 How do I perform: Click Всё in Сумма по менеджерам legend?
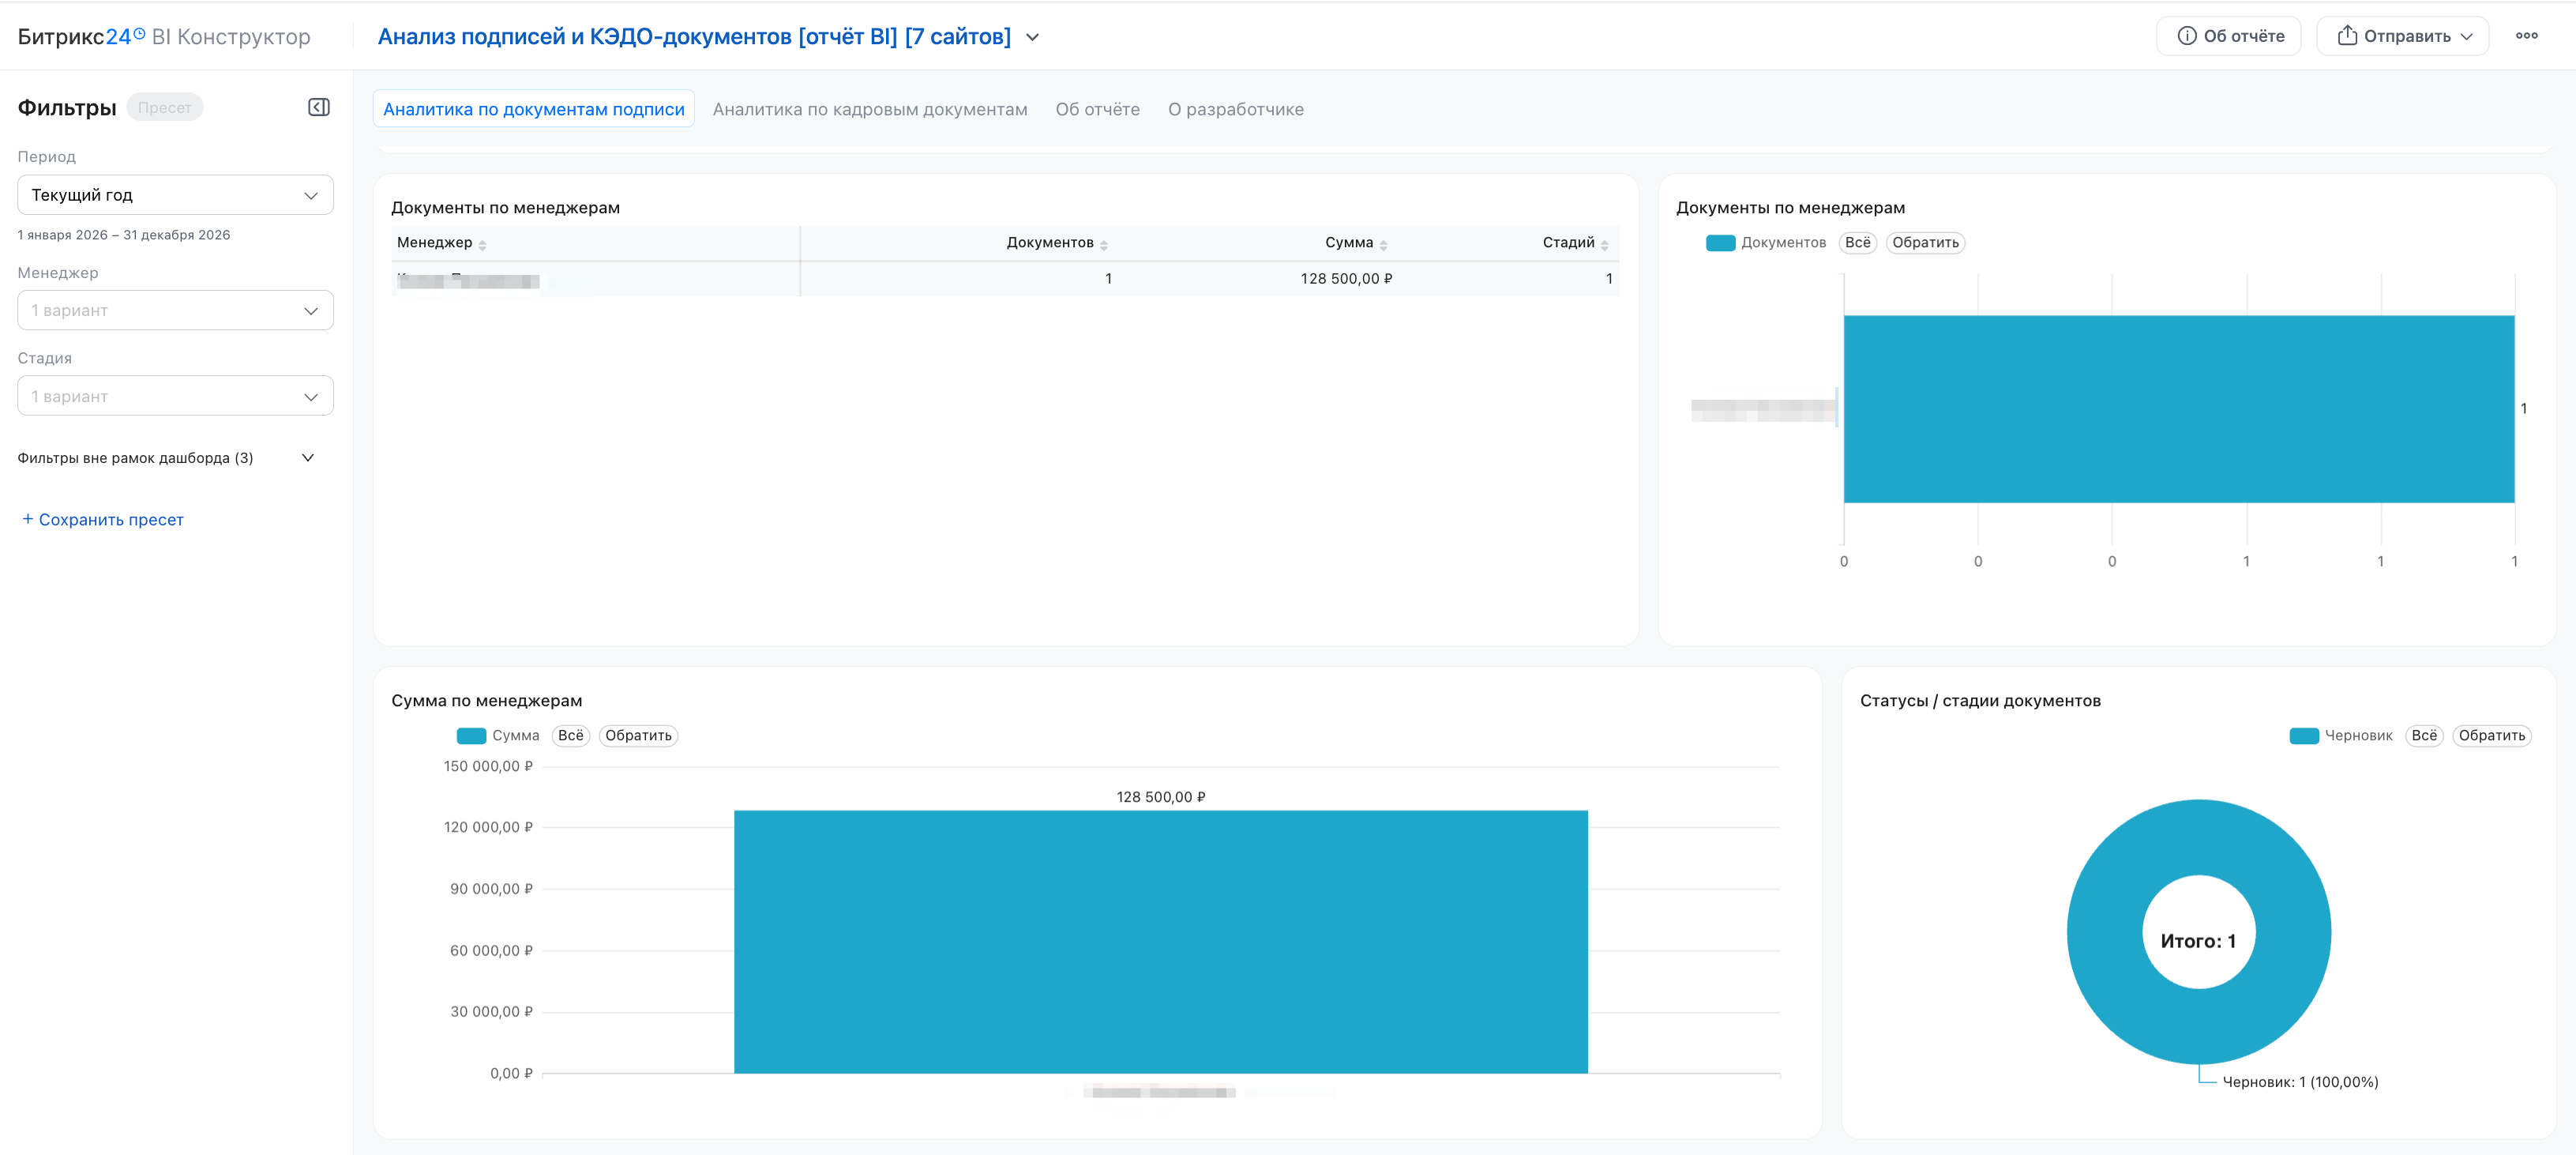[571, 736]
